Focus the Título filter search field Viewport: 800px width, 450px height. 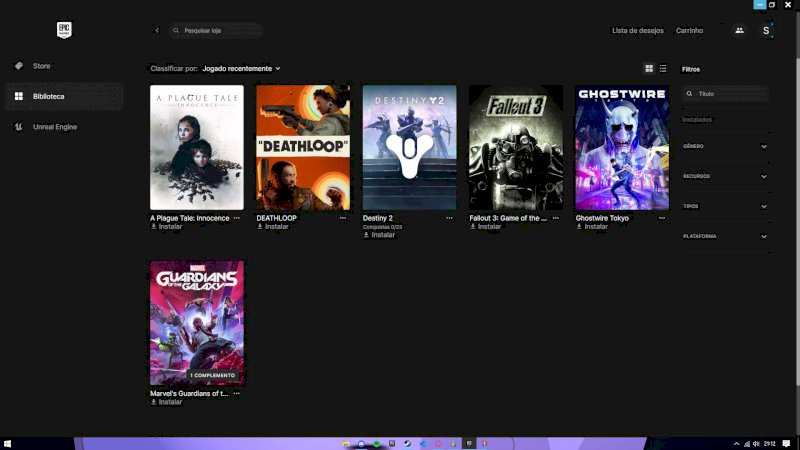click(x=731, y=93)
